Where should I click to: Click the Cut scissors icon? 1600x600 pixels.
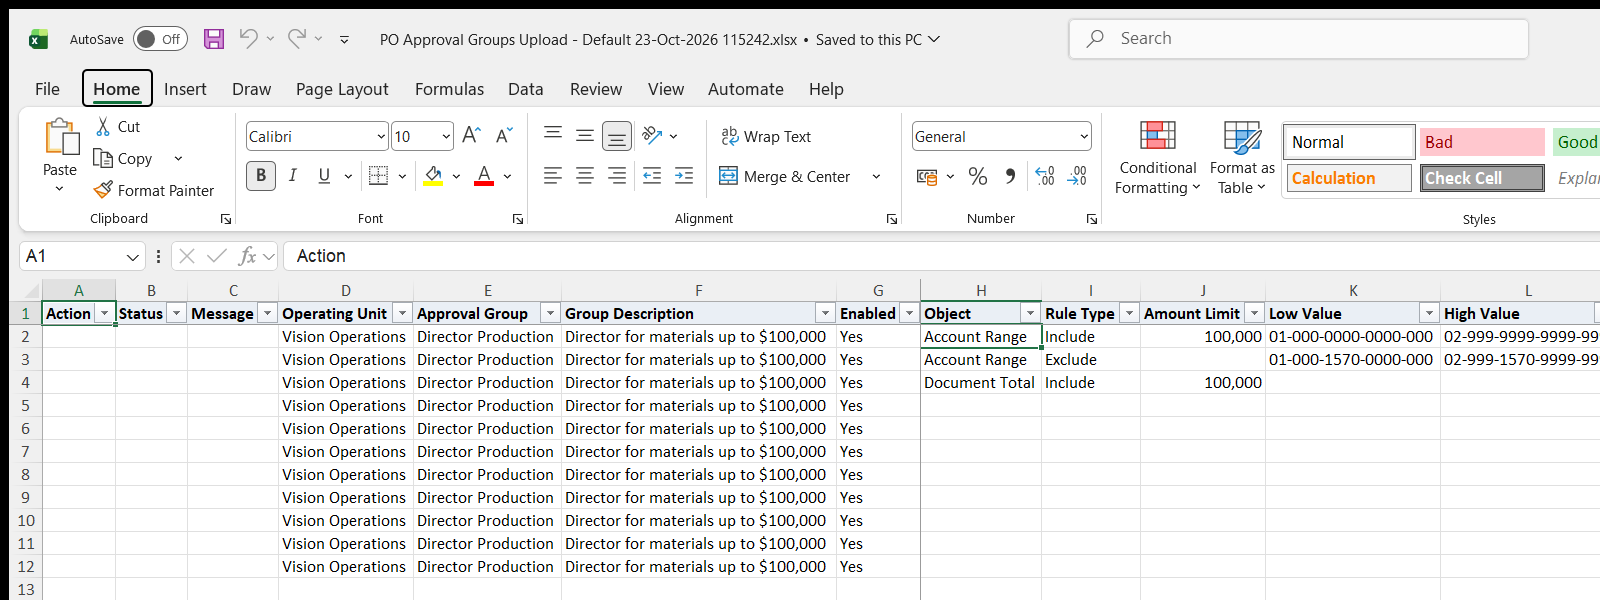pyautogui.click(x=103, y=126)
